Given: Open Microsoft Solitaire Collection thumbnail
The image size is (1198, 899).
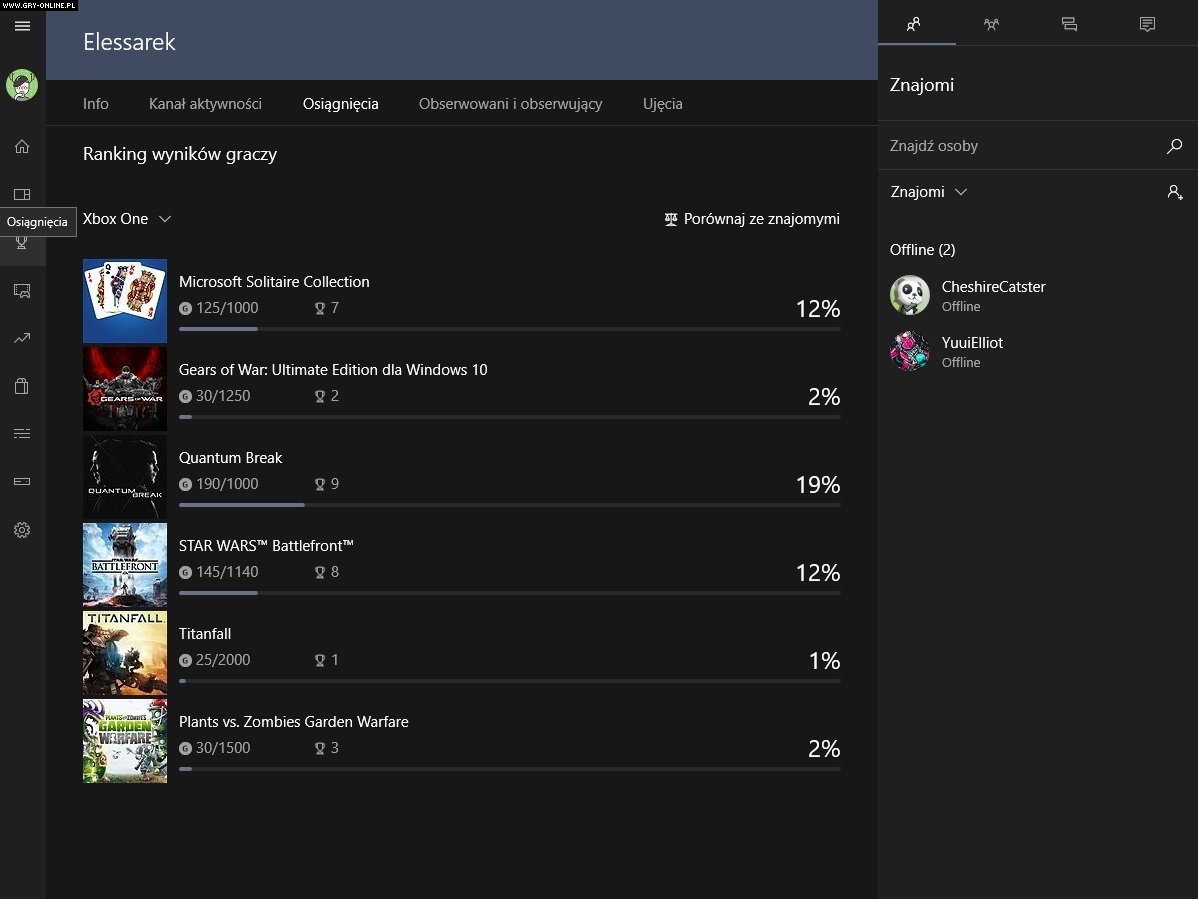Looking at the screenshot, I should (x=125, y=301).
